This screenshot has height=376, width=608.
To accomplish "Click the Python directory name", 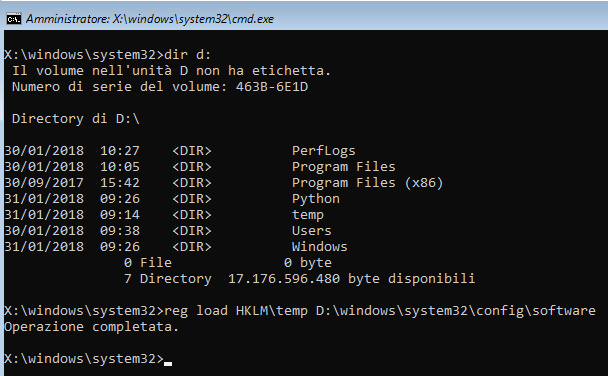I will (316, 199).
